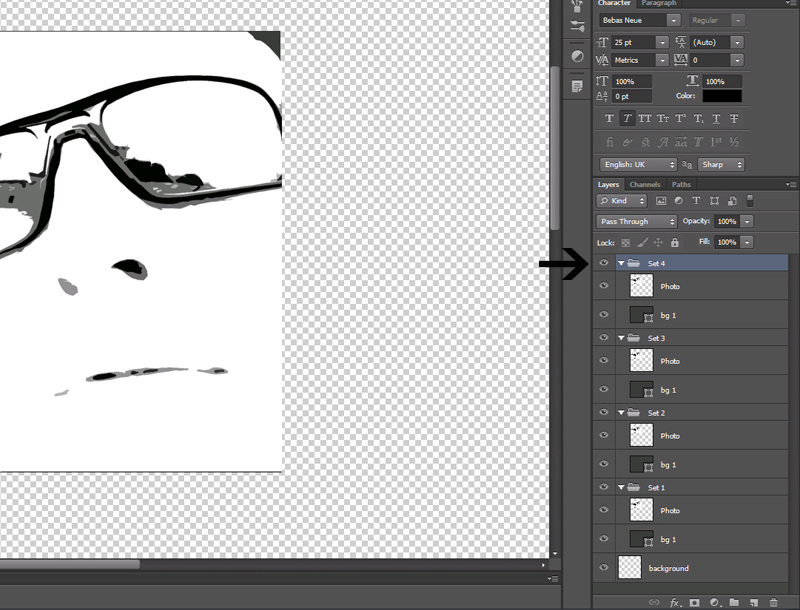Hide the Set 2 group eye
The image size is (800, 610).
(x=604, y=412)
